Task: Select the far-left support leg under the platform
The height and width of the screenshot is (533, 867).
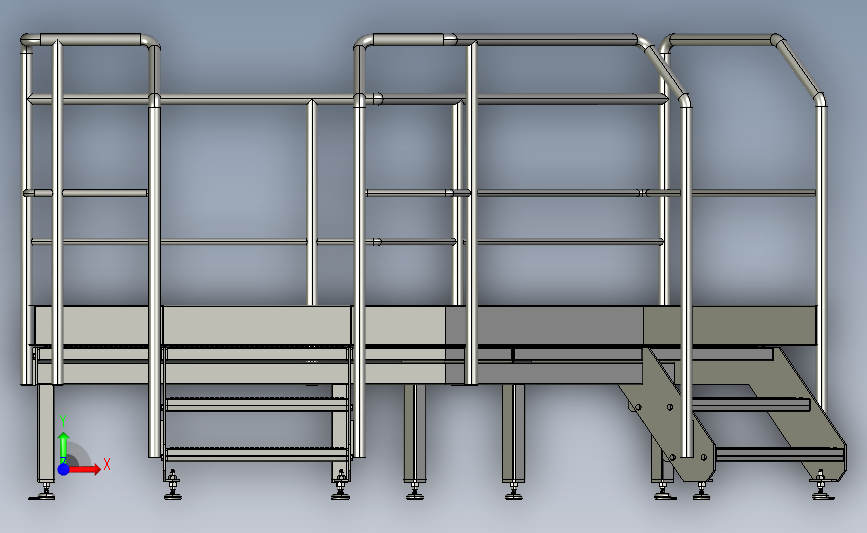Action: (x=45, y=433)
